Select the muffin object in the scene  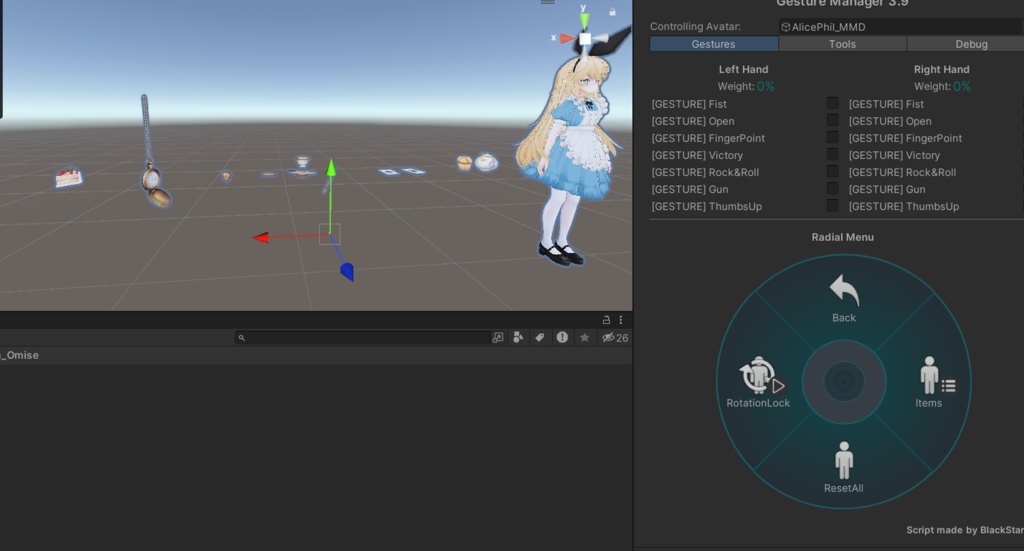(x=464, y=163)
